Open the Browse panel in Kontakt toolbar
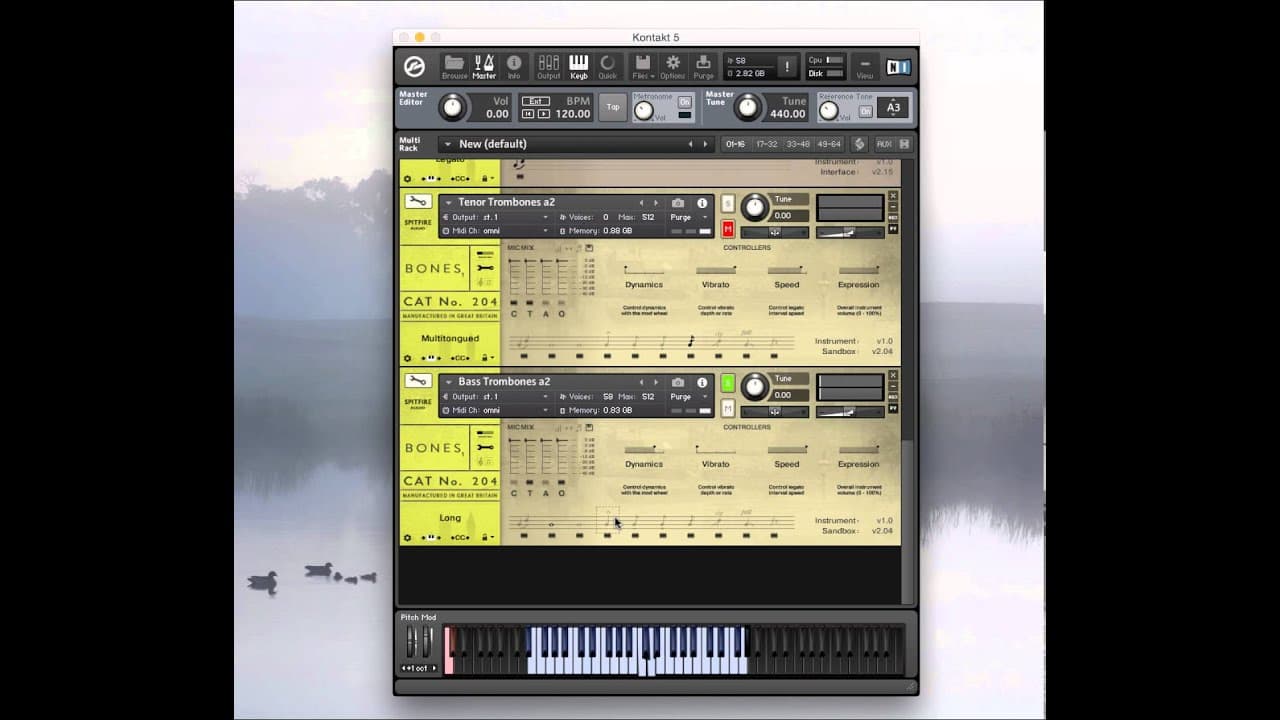Screen dimensions: 1280x720 (x=454, y=67)
